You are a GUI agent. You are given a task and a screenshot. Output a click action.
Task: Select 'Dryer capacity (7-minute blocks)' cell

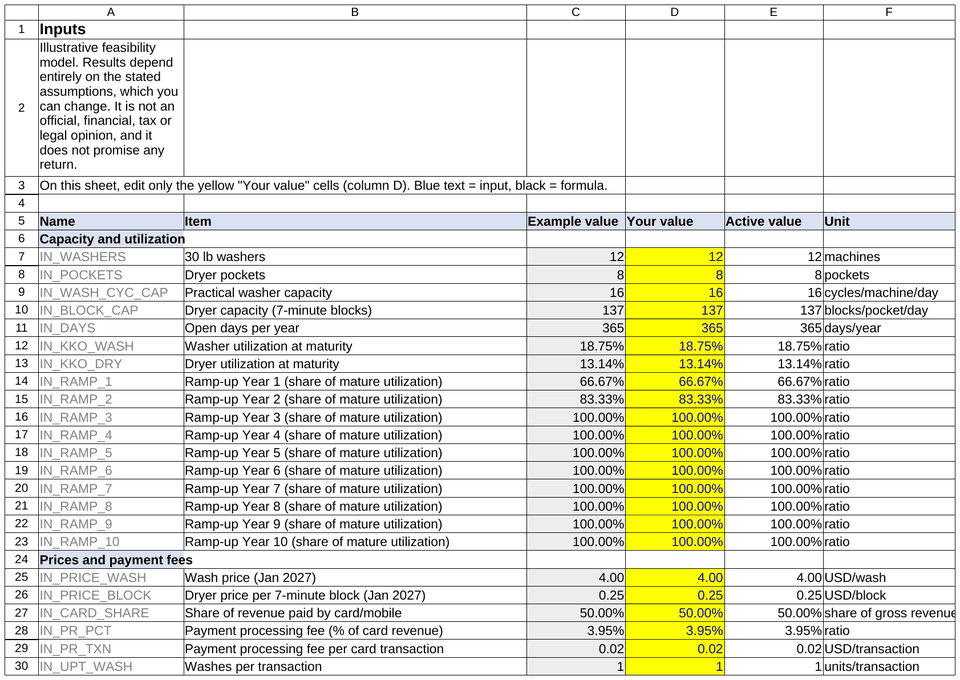[x=355, y=310]
